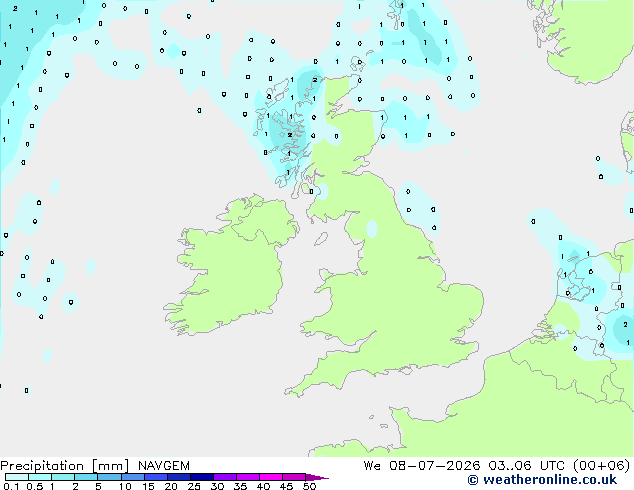Click the purple over-50 arrow at legend end
634x490 pixels.
(x=317, y=478)
